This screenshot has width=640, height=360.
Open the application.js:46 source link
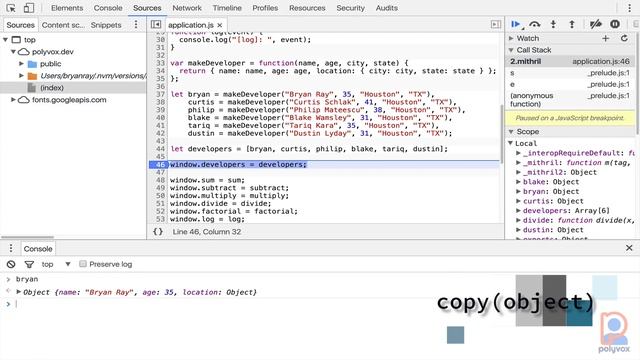(601, 61)
